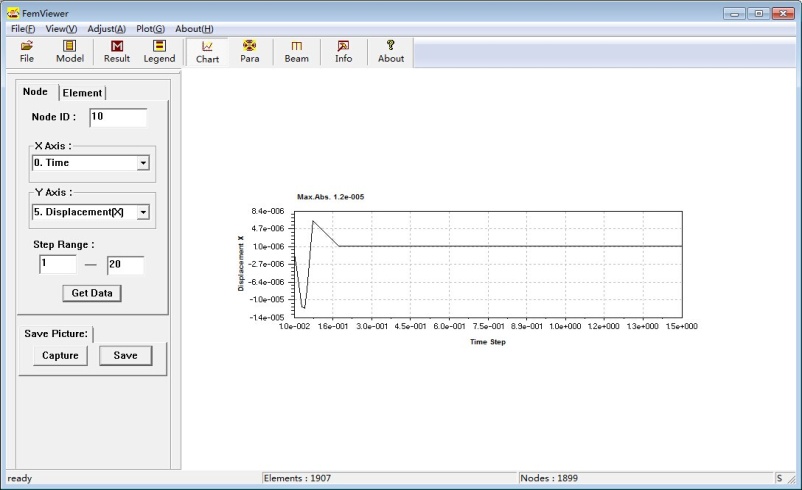Click the Step Range end field
802x490 pixels.
point(125,264)
